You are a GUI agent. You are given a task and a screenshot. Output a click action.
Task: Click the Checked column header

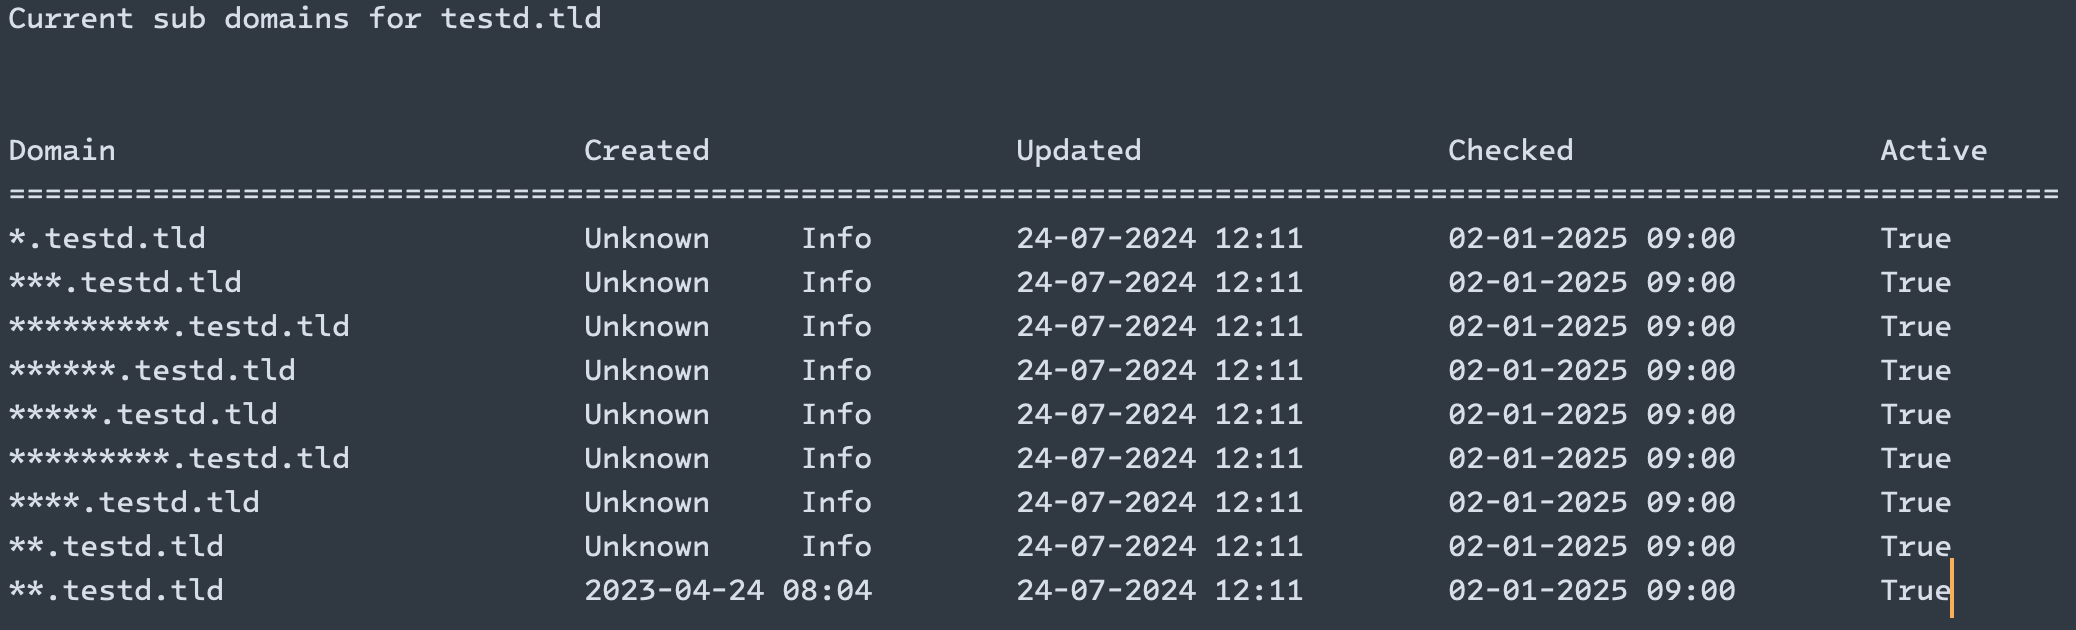click(x=1510, y=150)
